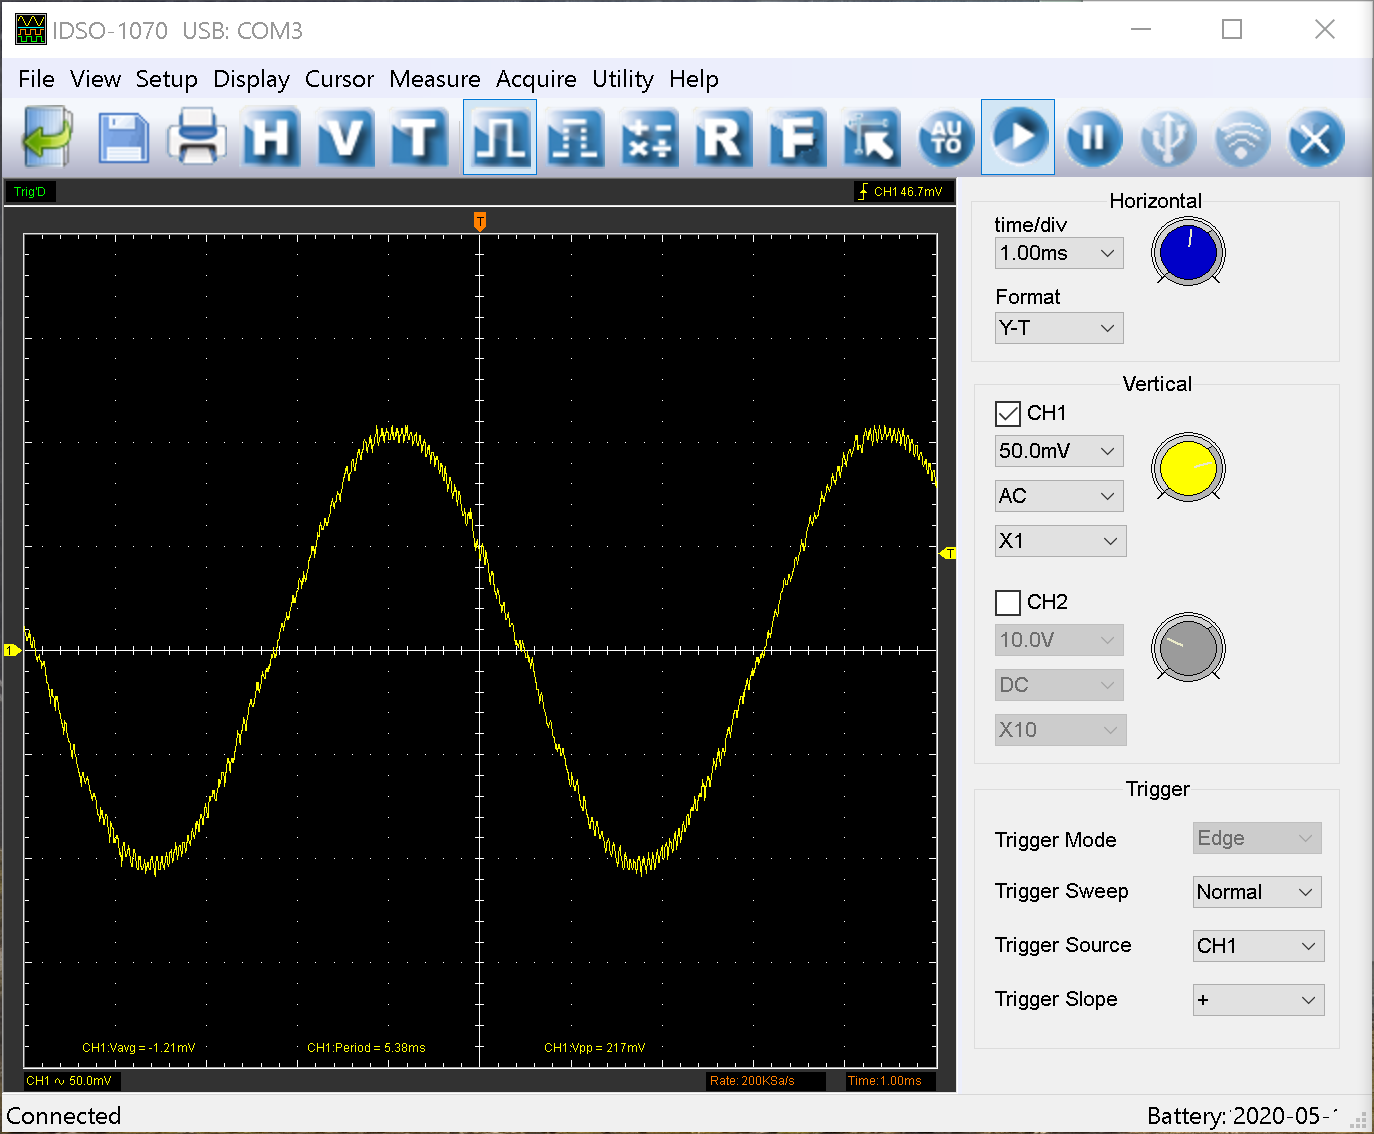1374x1134 pixels.
Task: Click the green arrow open/load icon
Action: [47, 137]
